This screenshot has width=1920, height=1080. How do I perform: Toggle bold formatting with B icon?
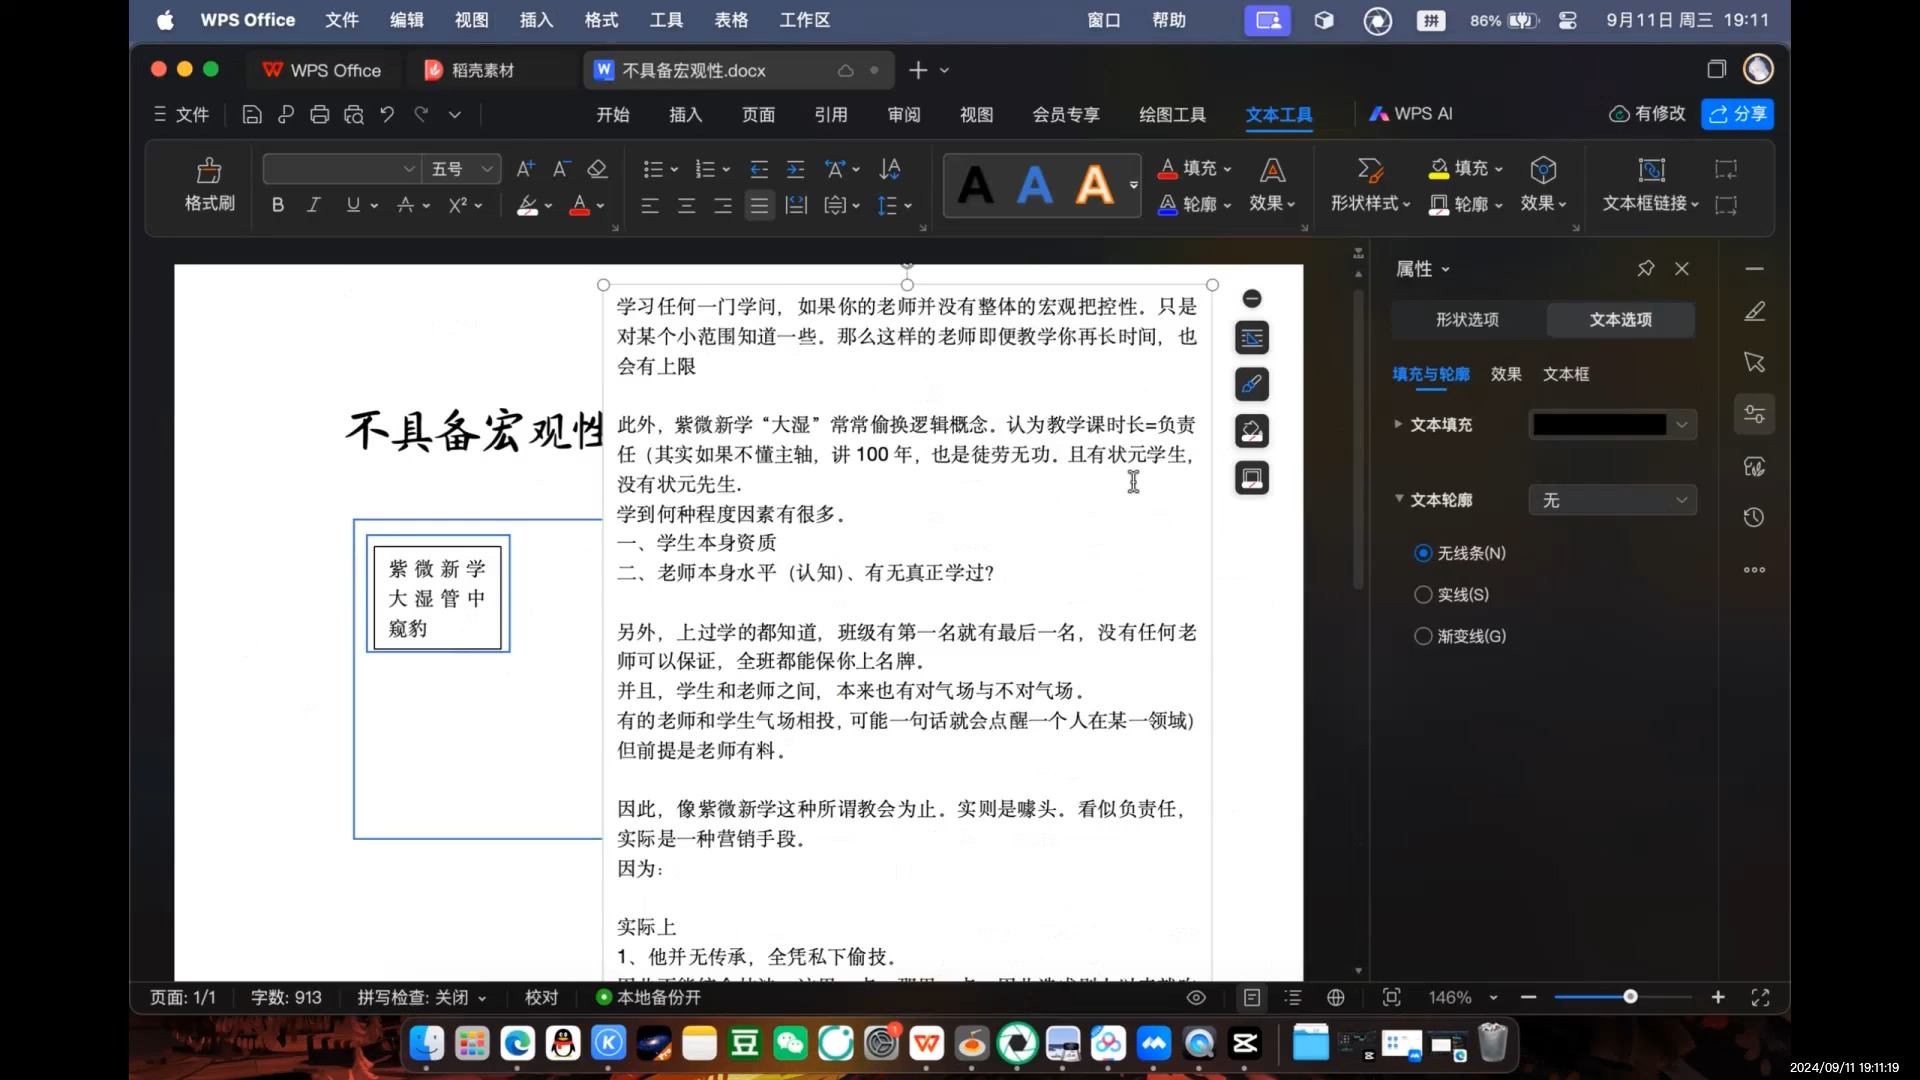click(x=278, y=205)
